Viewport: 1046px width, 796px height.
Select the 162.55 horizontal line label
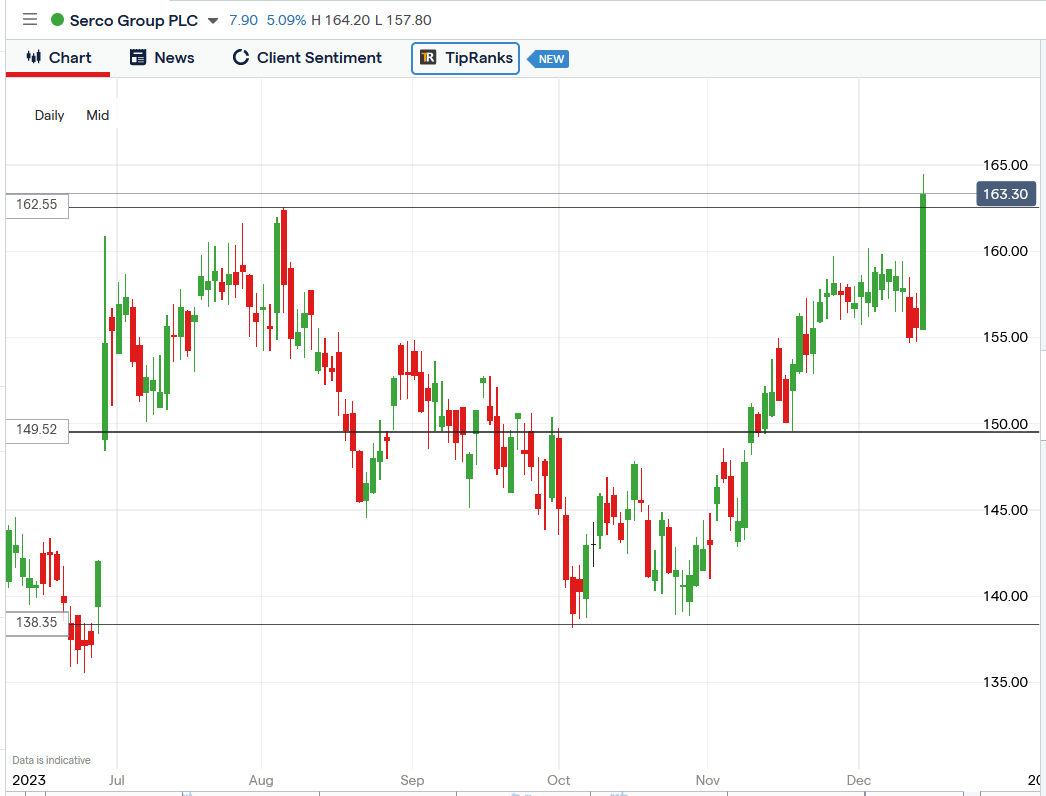(37, 205)
